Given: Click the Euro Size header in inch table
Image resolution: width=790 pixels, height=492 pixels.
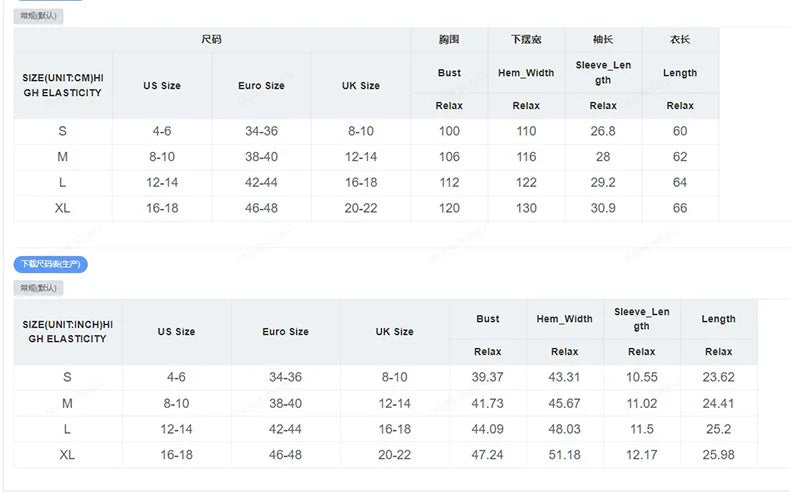Looking at the screenshot, I should 285,332.
